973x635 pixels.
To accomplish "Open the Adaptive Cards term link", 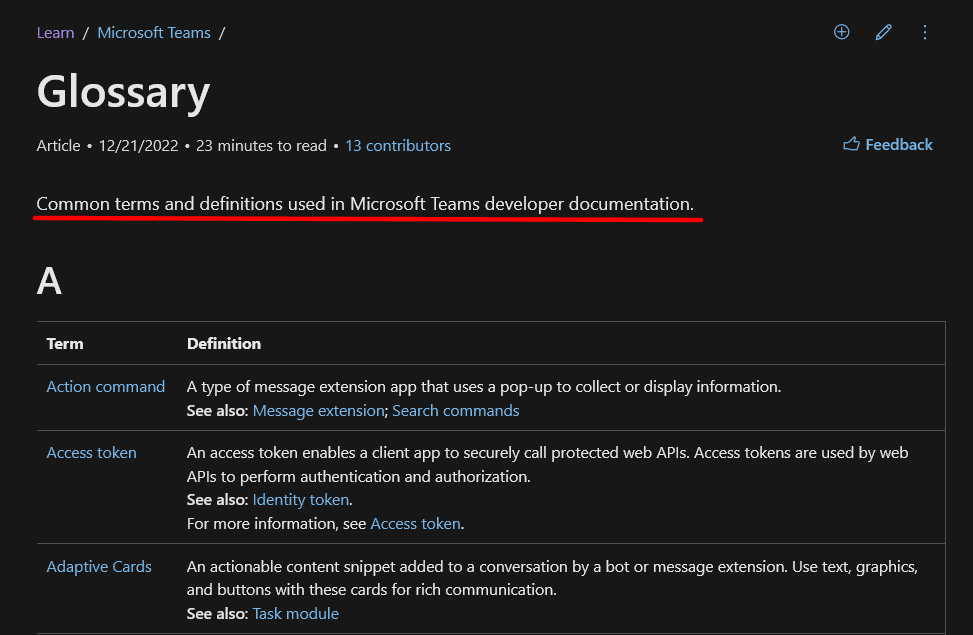I will pyautogui.click(x=99, y=567).
